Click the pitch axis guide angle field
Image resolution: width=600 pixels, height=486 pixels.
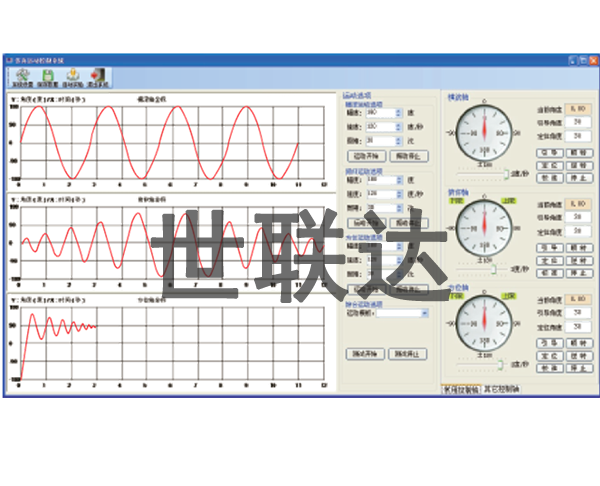coord(578,217)
